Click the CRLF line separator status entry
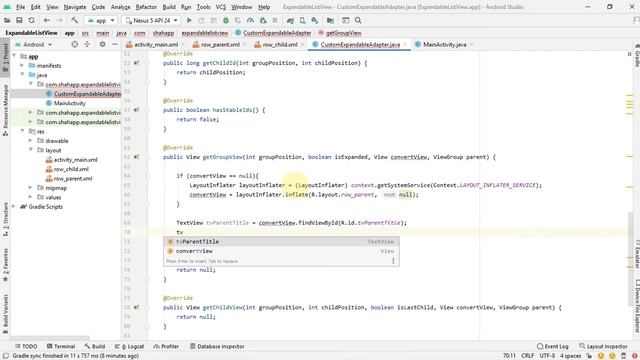Viewport: 640px width, 360px height. pyautogui.click(x=527, y=356)
